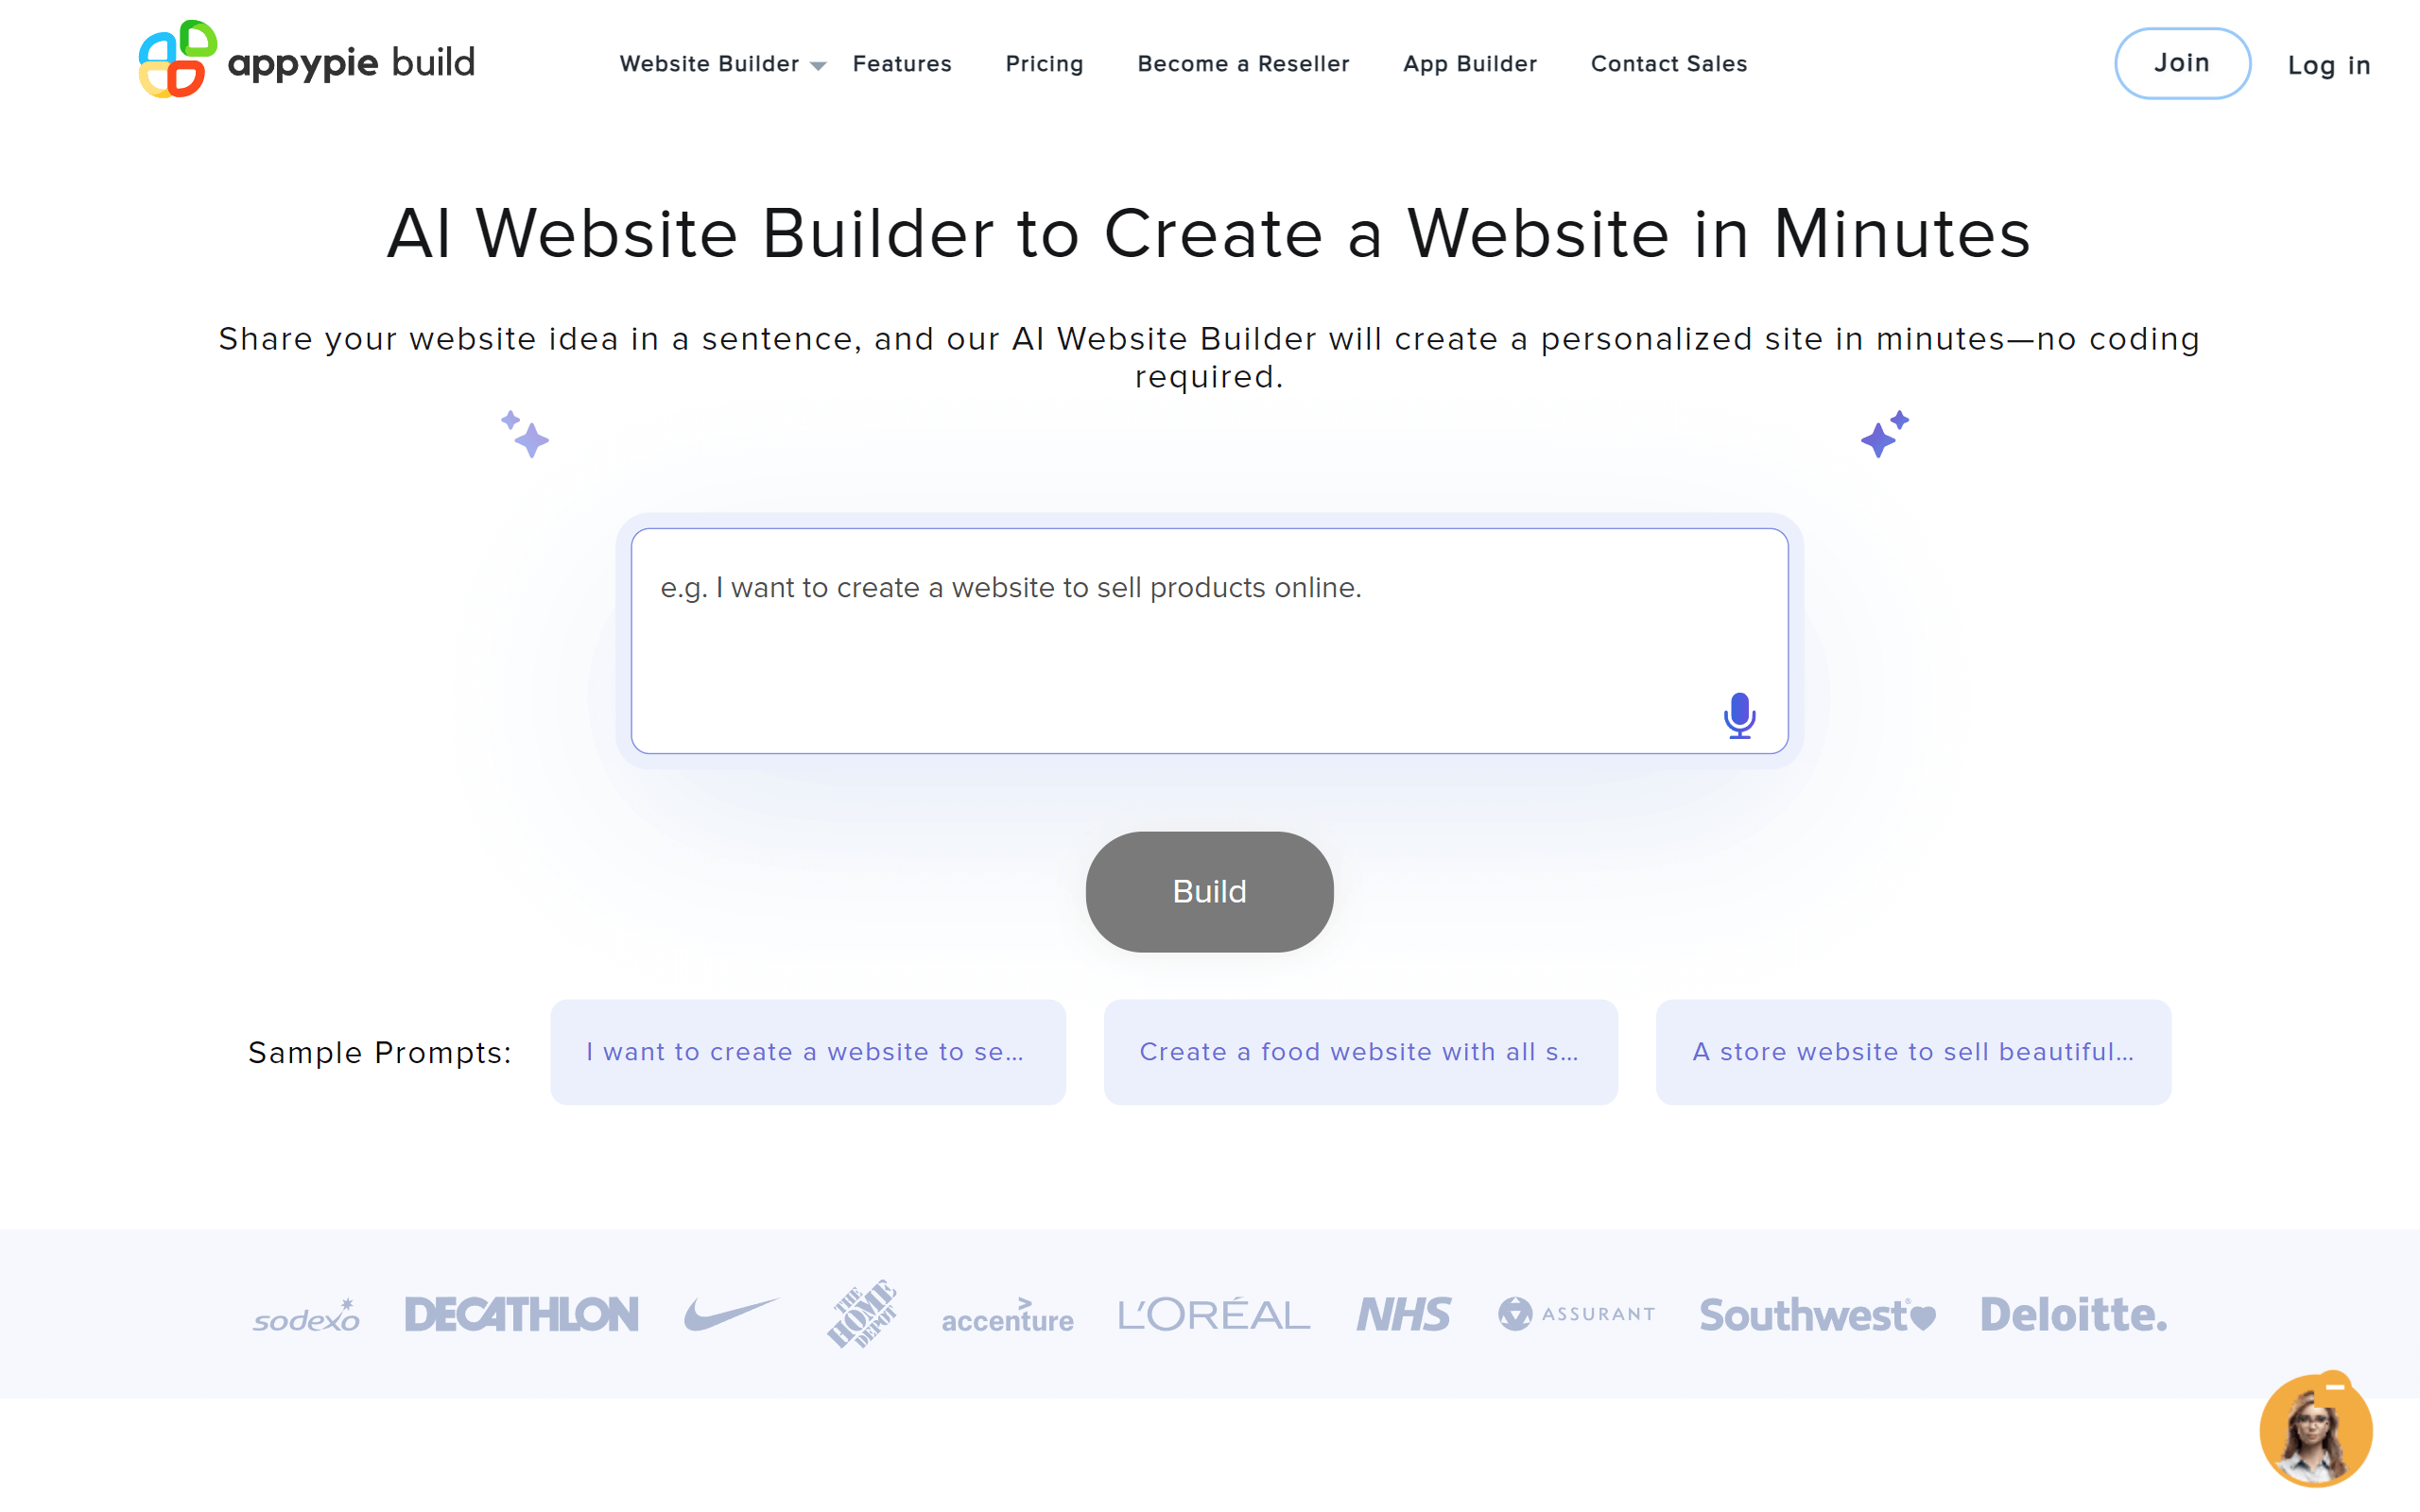This screenshot has width=2420, height=1512.
Task: Click the Nike logo brand icon
Action: 725,1312
